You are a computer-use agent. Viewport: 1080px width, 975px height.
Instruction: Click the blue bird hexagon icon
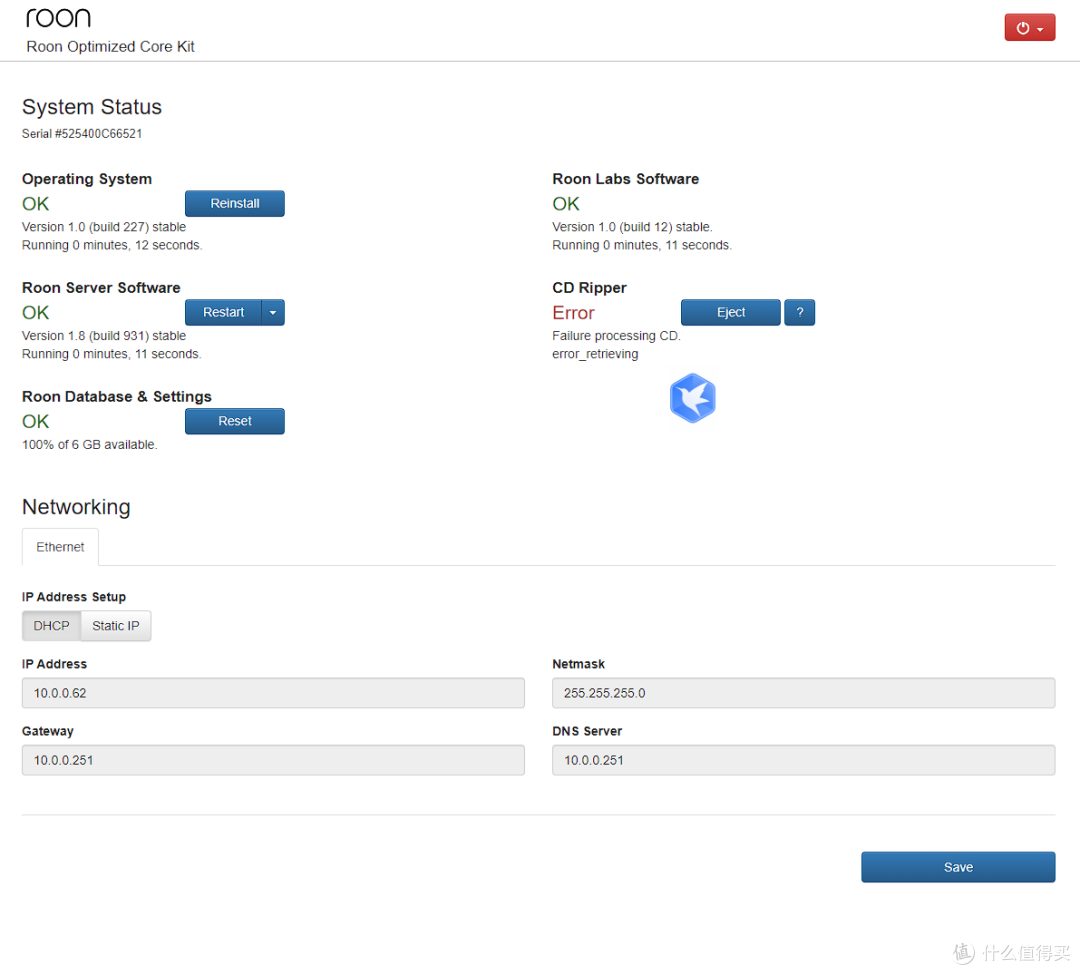pos(692,398)
